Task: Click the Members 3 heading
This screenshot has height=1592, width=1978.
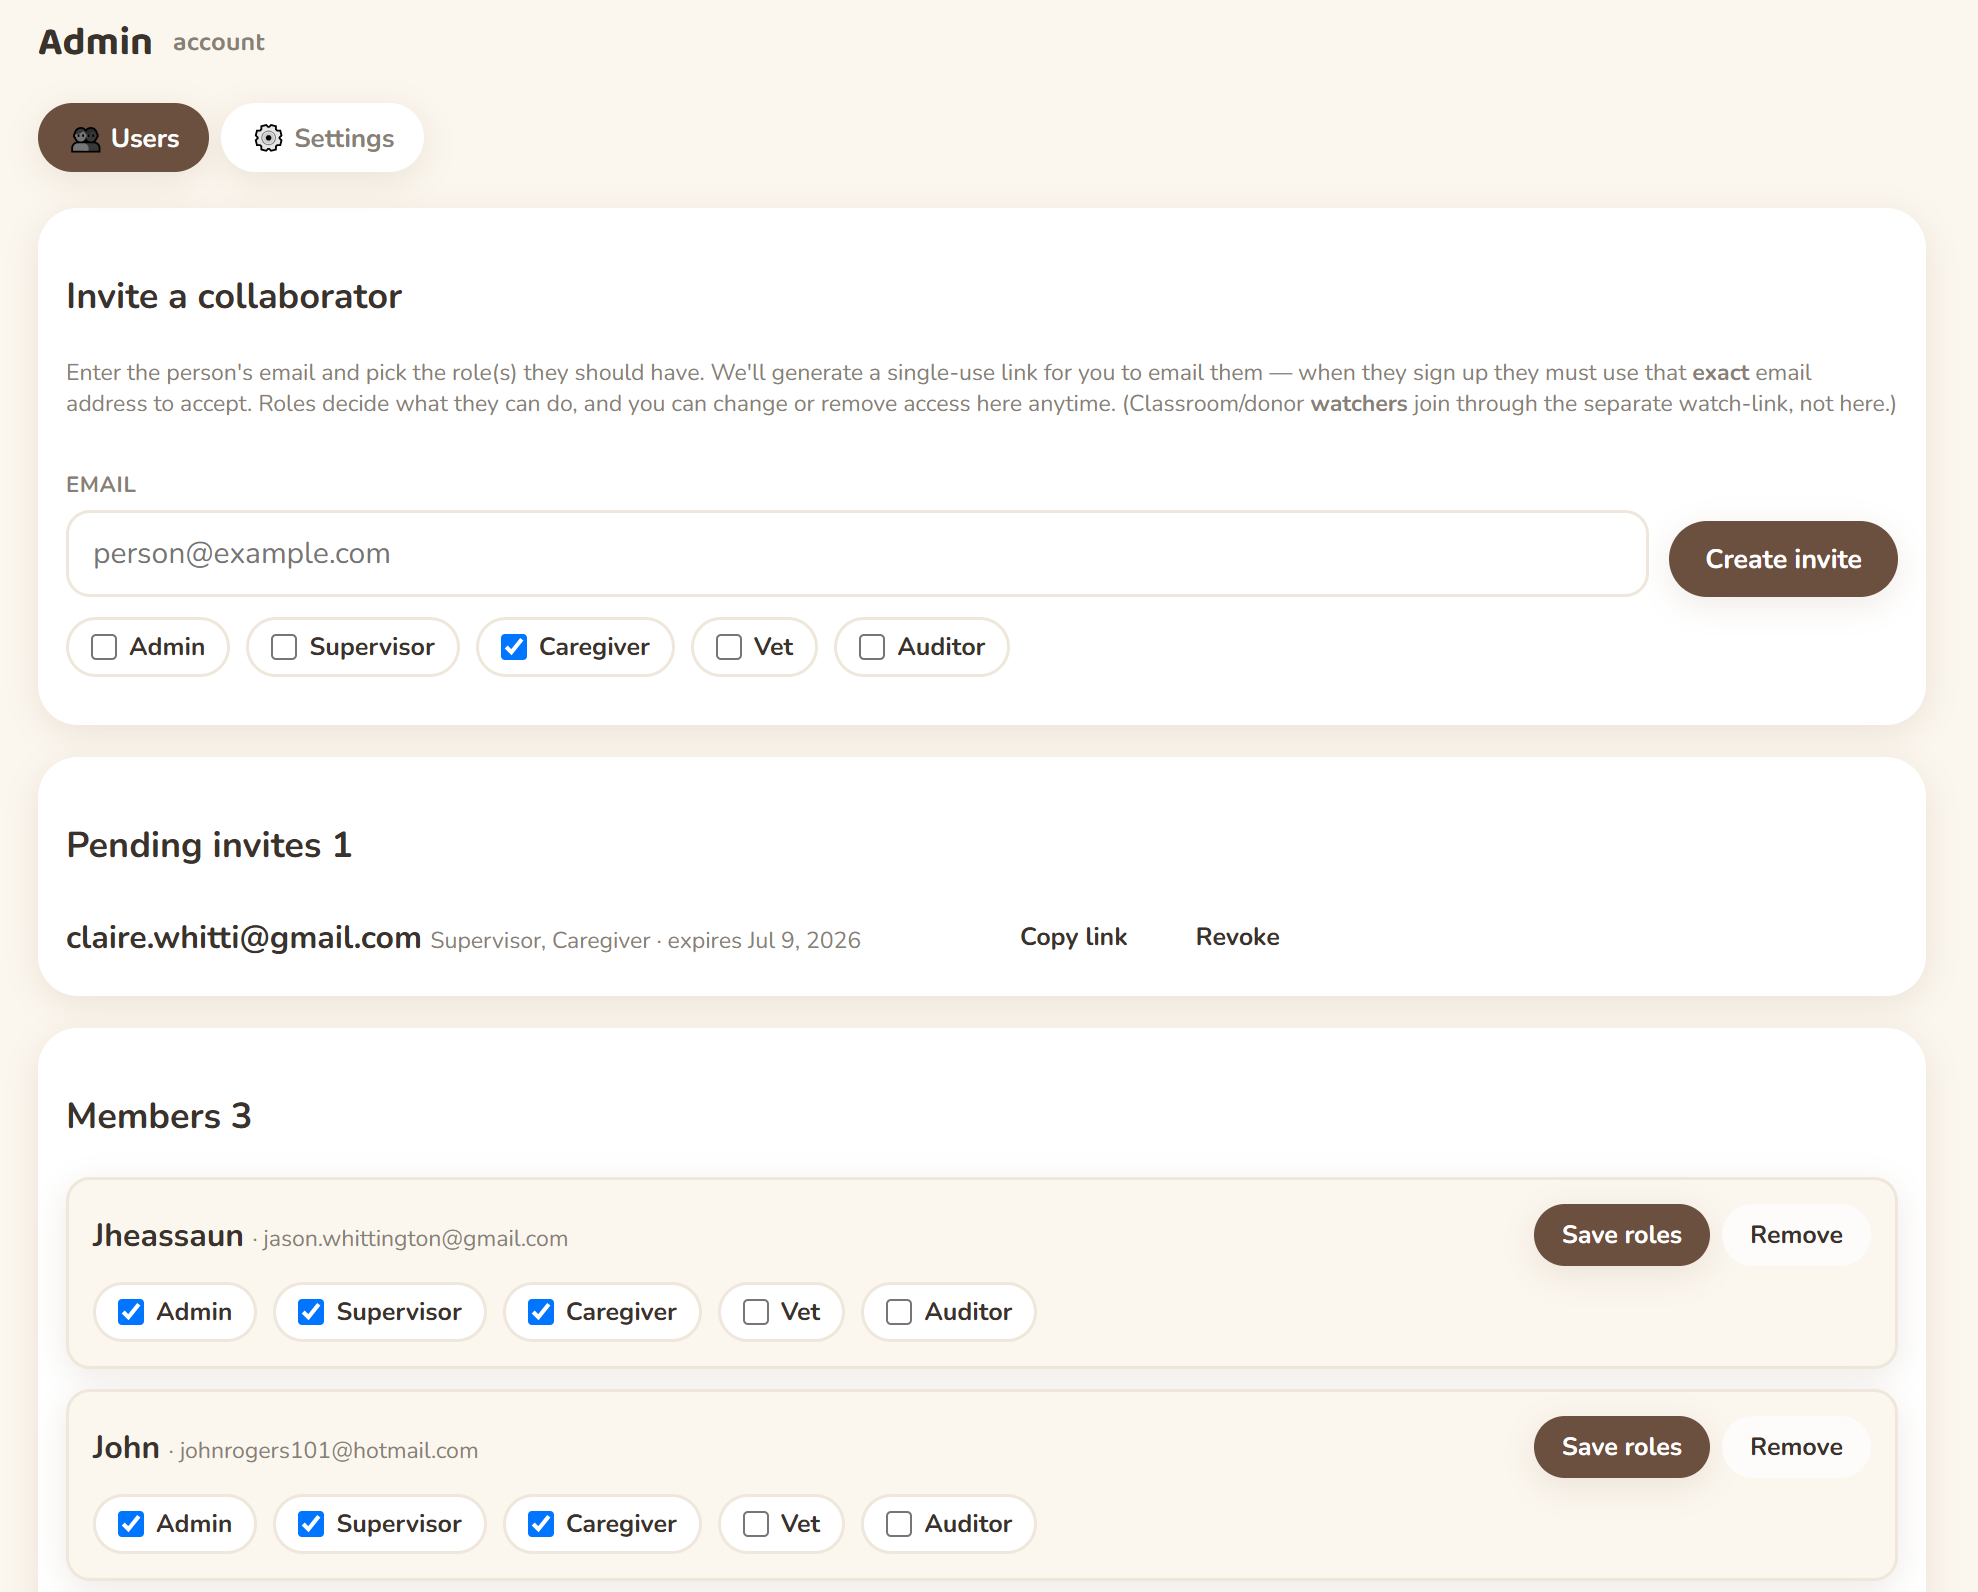Action: coord(159,1116)
